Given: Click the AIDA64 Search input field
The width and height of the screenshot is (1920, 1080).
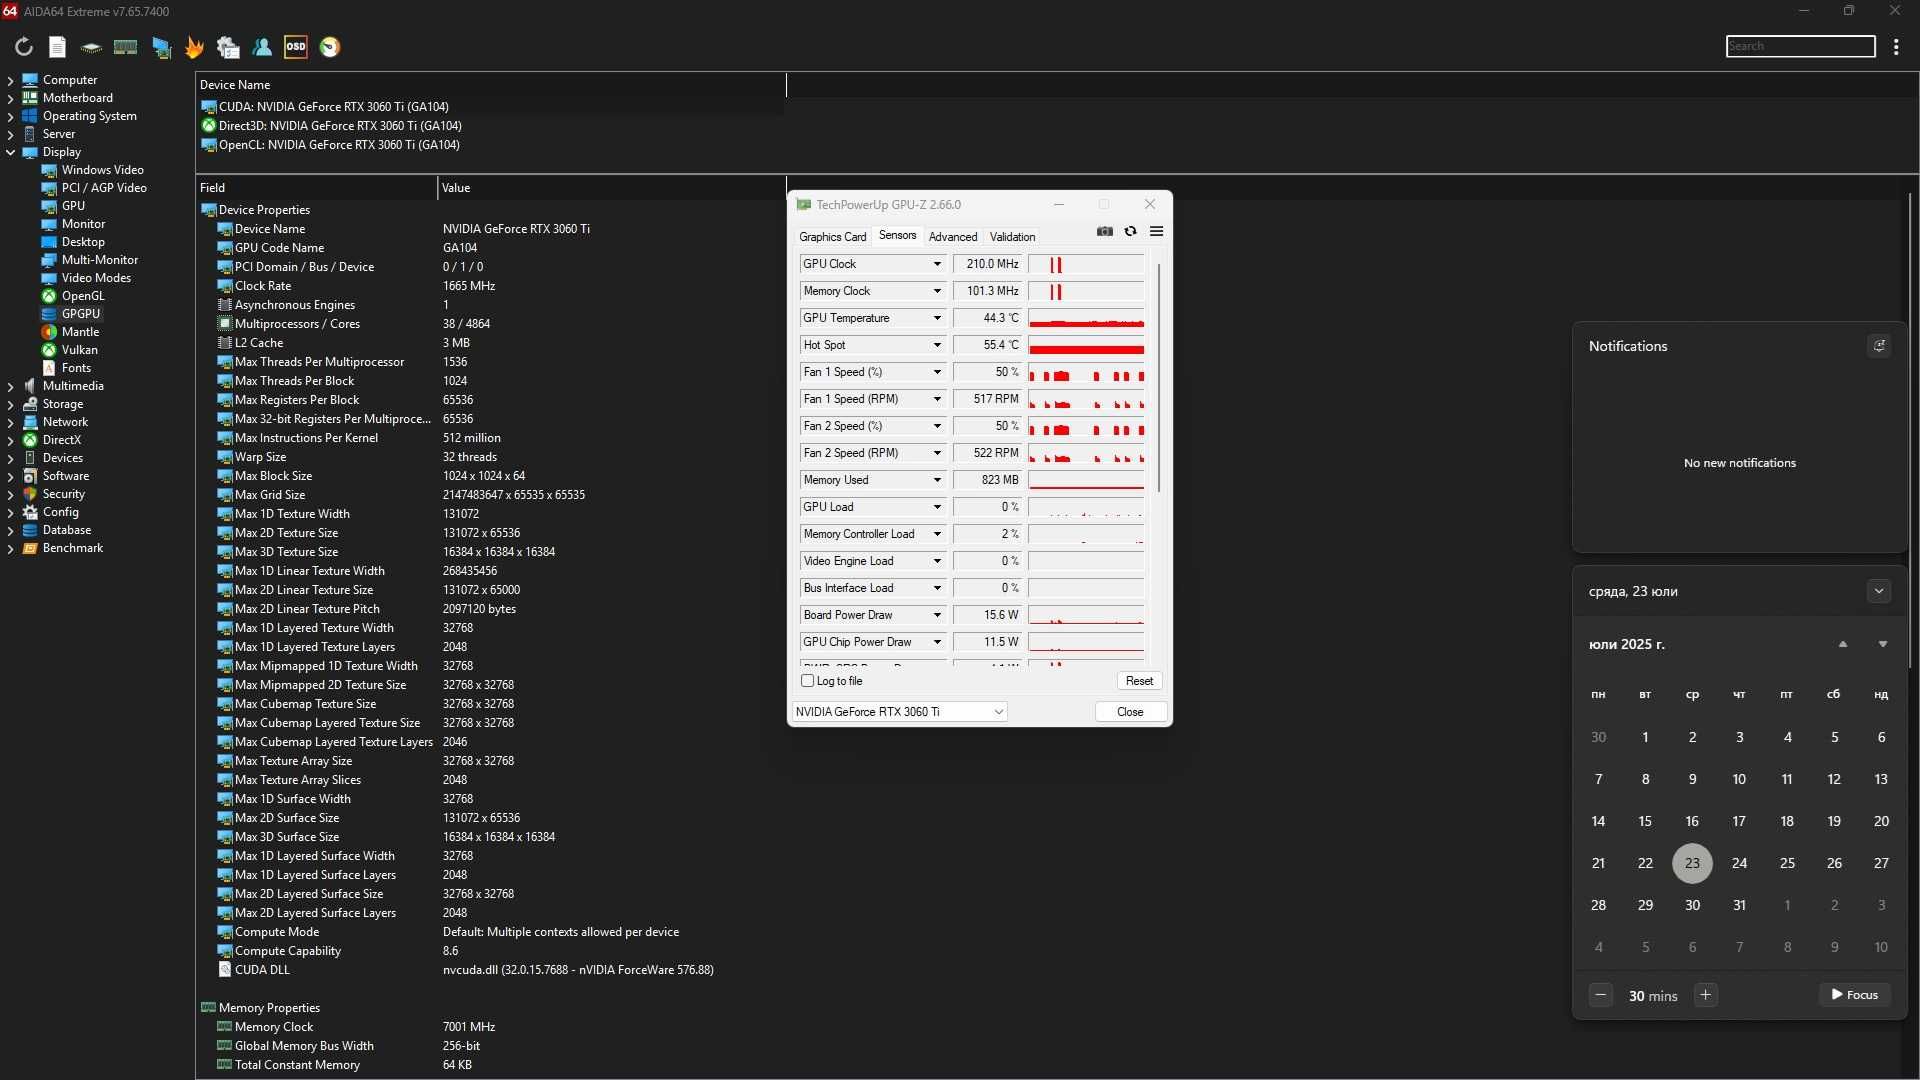Looking at the screenshot, I should [1800, 46].
